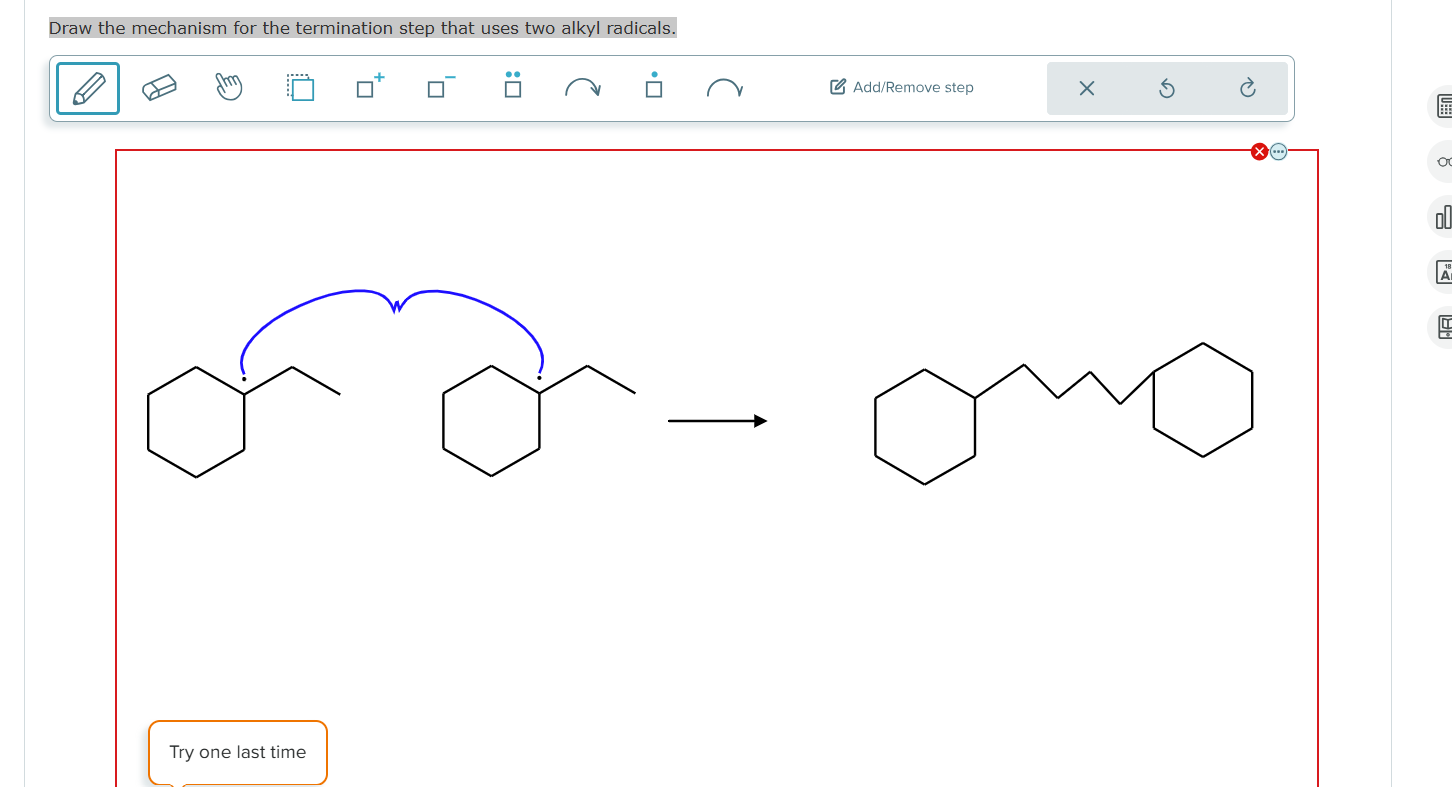
Task: Choose the marquee selection tool
Action: click(x=300, y=88)
